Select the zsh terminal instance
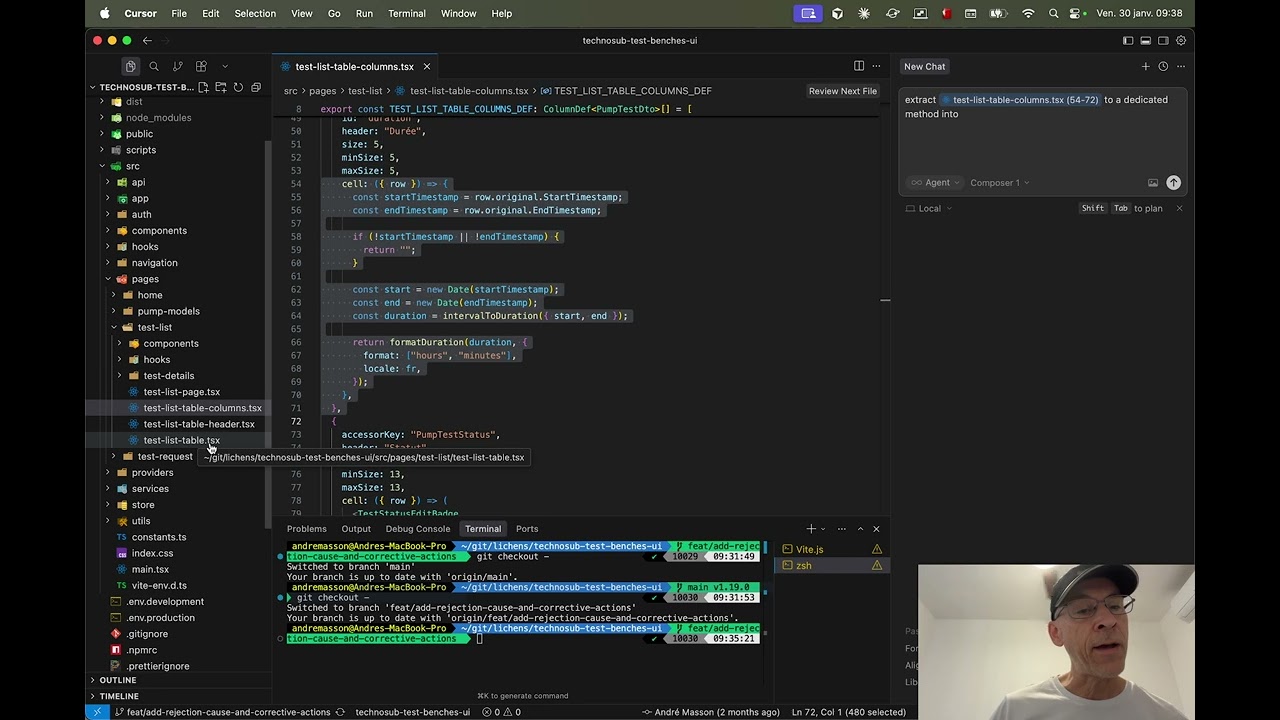The width and height of the screenshot is (1280, 720). click(x=831, y=566)
